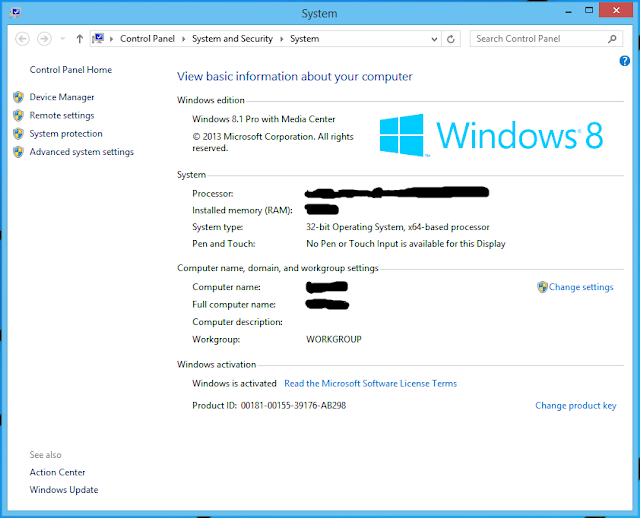Select System and Security in the breadcrumb
Image resolution: width=640 pixels, height=518 pixels.
[x=232, y=39]
